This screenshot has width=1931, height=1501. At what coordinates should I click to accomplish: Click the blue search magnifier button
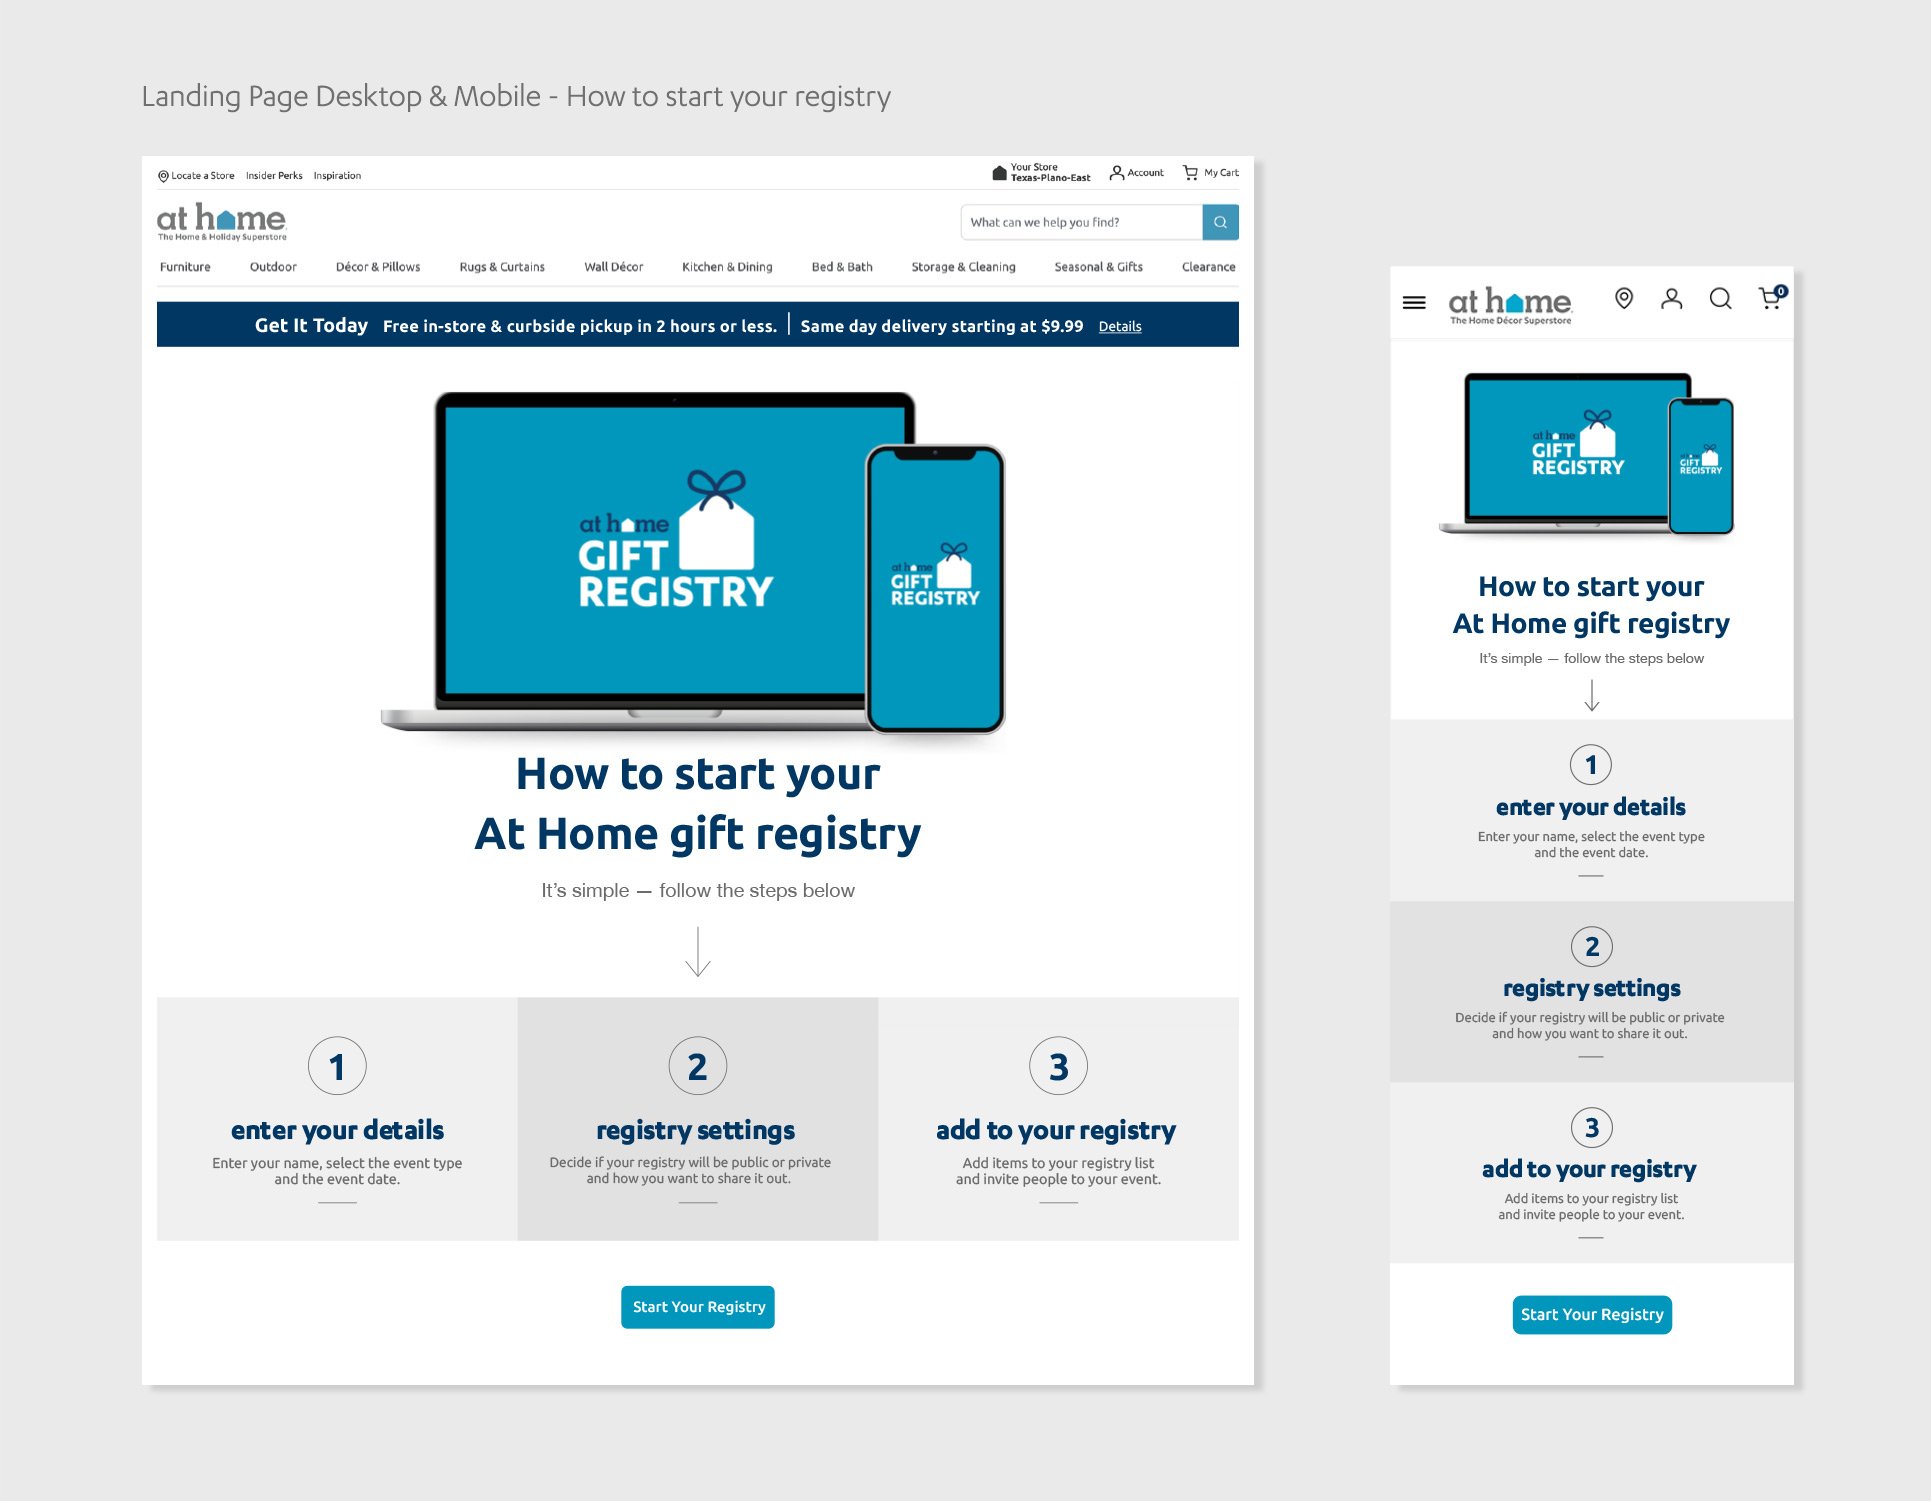pos(1220,222)
